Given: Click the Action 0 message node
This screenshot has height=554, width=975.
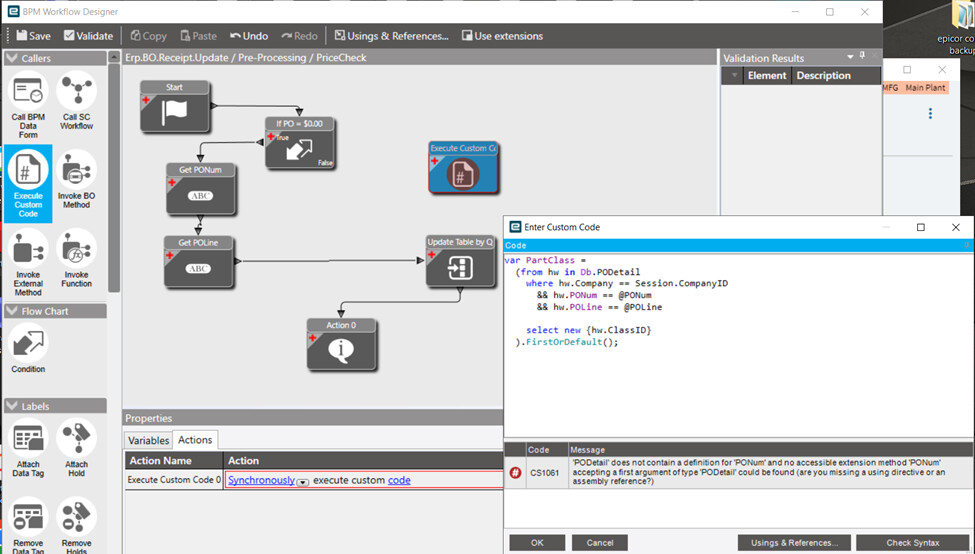Looking at the screenshot, I should point(341,344).
